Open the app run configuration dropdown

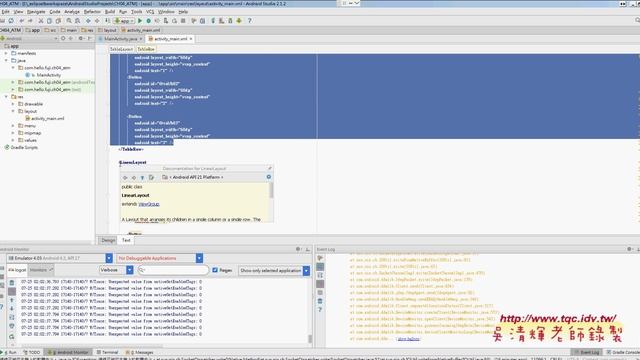[124, 20]
